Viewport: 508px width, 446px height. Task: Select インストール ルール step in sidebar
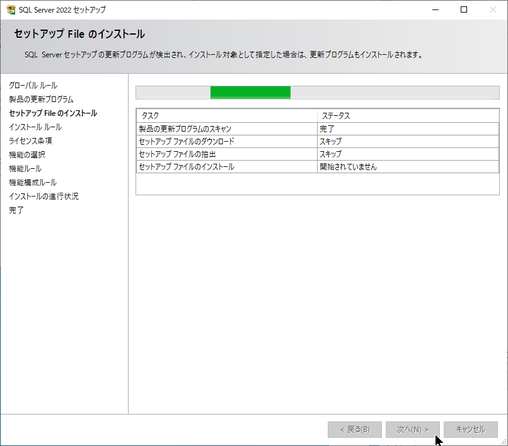click(35, 127)
